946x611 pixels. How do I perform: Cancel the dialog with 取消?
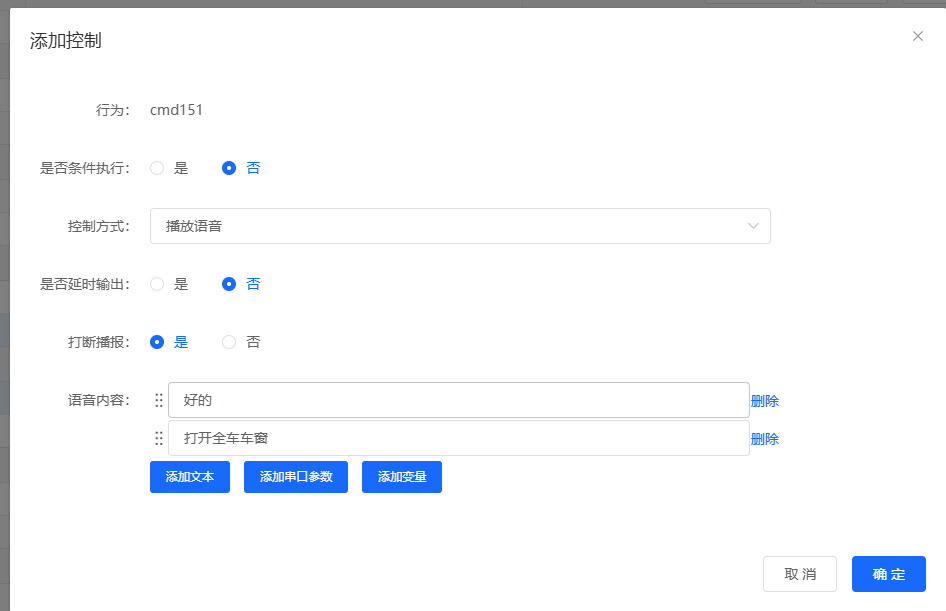(800, 574)
